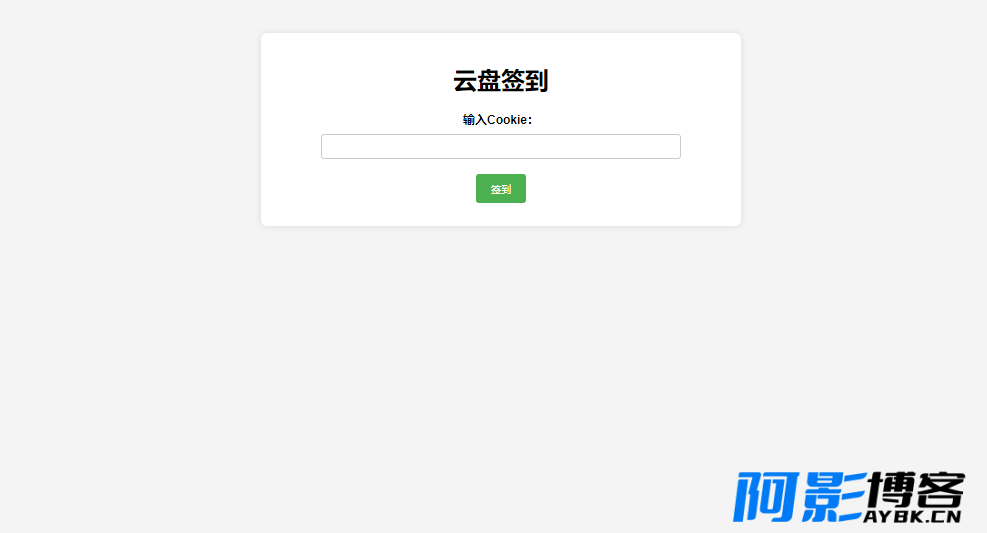Click the 云 character in the heading
This screenshot has width=987, height=533.
[x=465, y=81]
